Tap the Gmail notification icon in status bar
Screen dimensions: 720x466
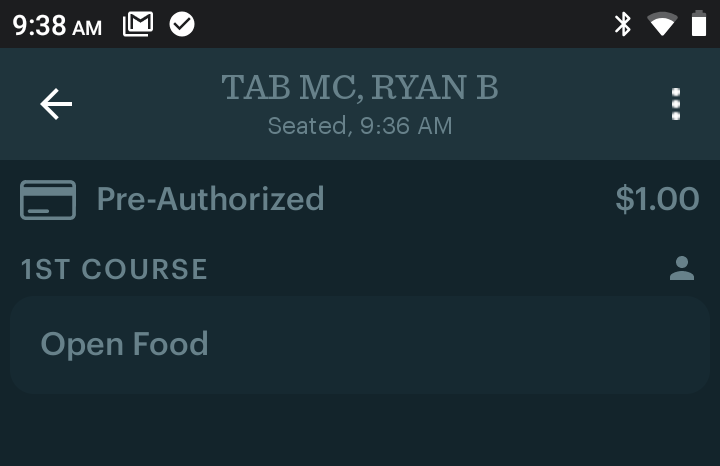138,24
